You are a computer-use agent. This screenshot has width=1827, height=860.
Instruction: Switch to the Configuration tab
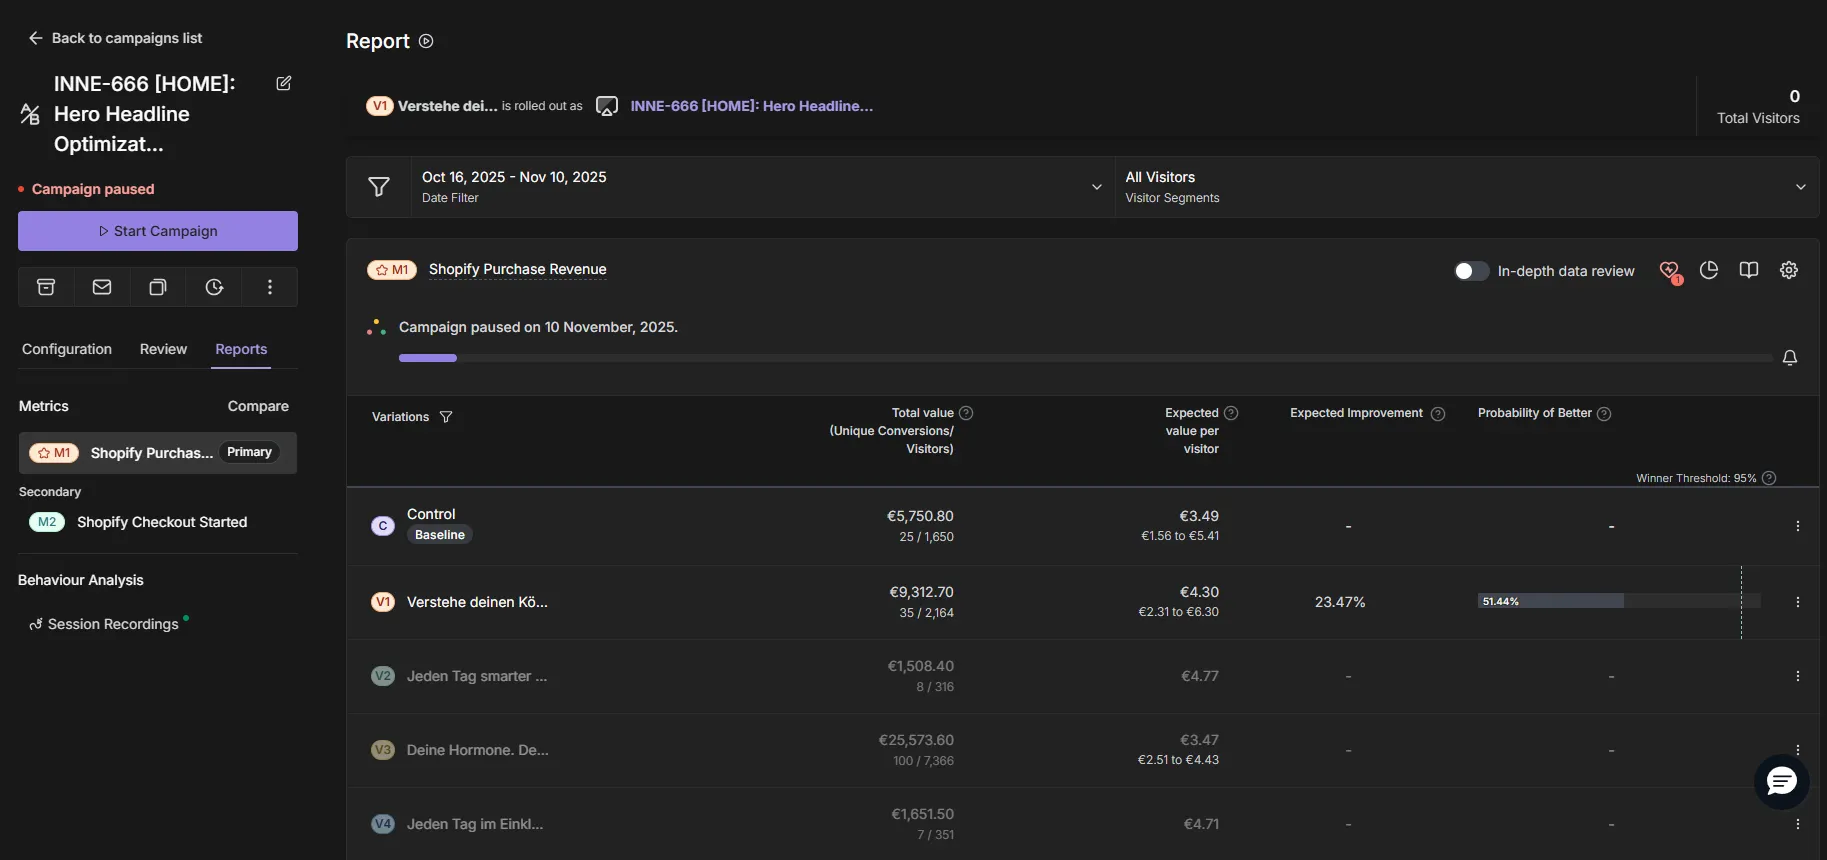(67, 349)
